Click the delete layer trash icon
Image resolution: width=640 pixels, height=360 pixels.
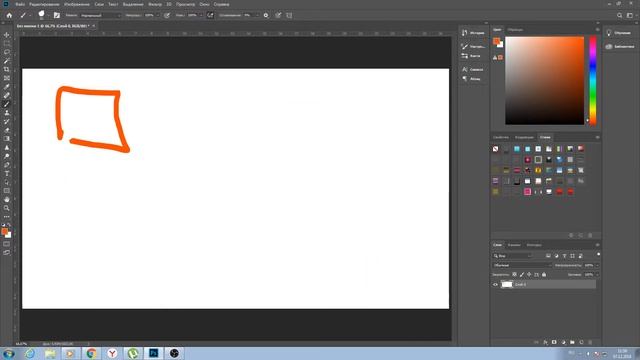pos(590,342)
